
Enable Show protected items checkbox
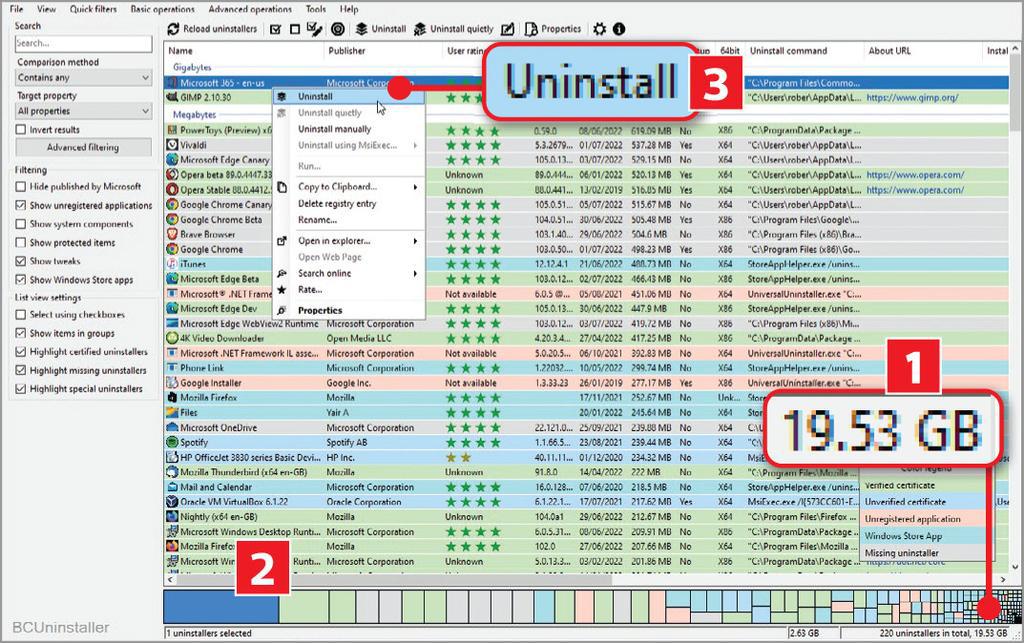pos(21,243)
